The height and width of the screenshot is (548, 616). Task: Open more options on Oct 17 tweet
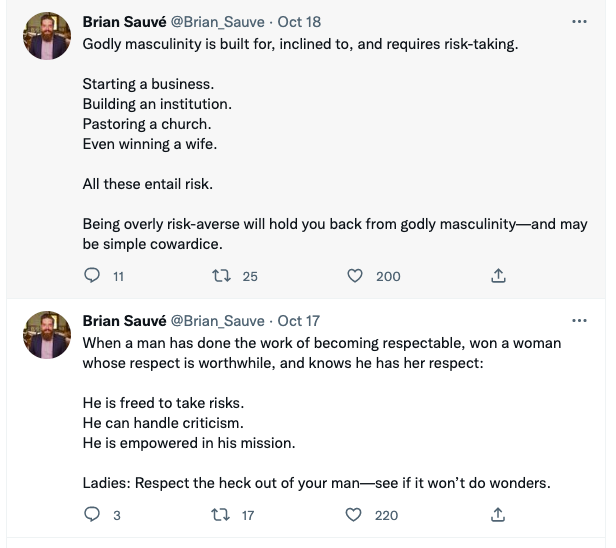click(579, 321)
